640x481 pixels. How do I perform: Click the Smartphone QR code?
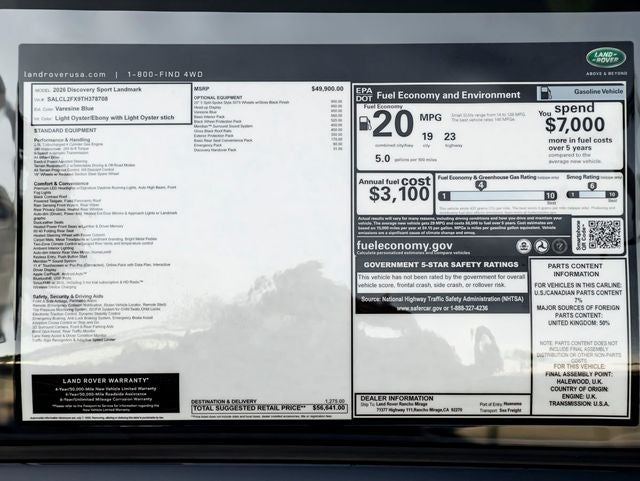pyautogui.click(x=604, y=235)
